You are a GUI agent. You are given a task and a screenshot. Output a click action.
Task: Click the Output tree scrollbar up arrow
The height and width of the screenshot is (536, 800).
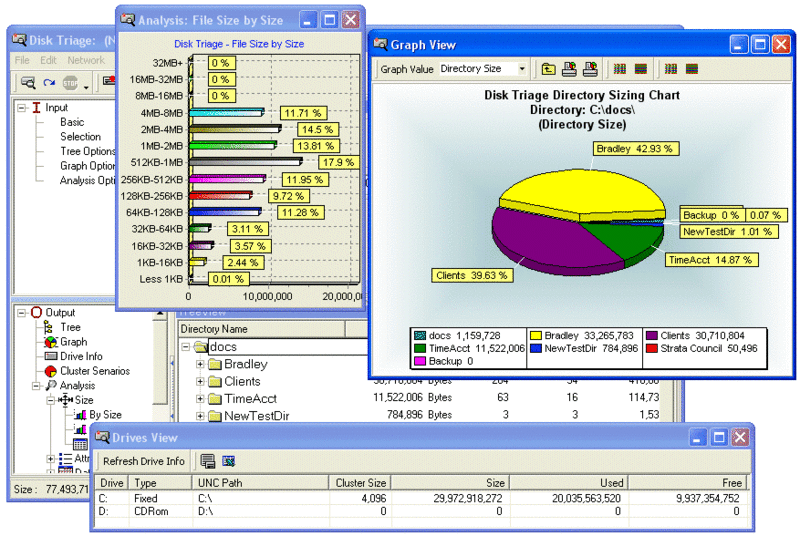click(x=160, y=313)
